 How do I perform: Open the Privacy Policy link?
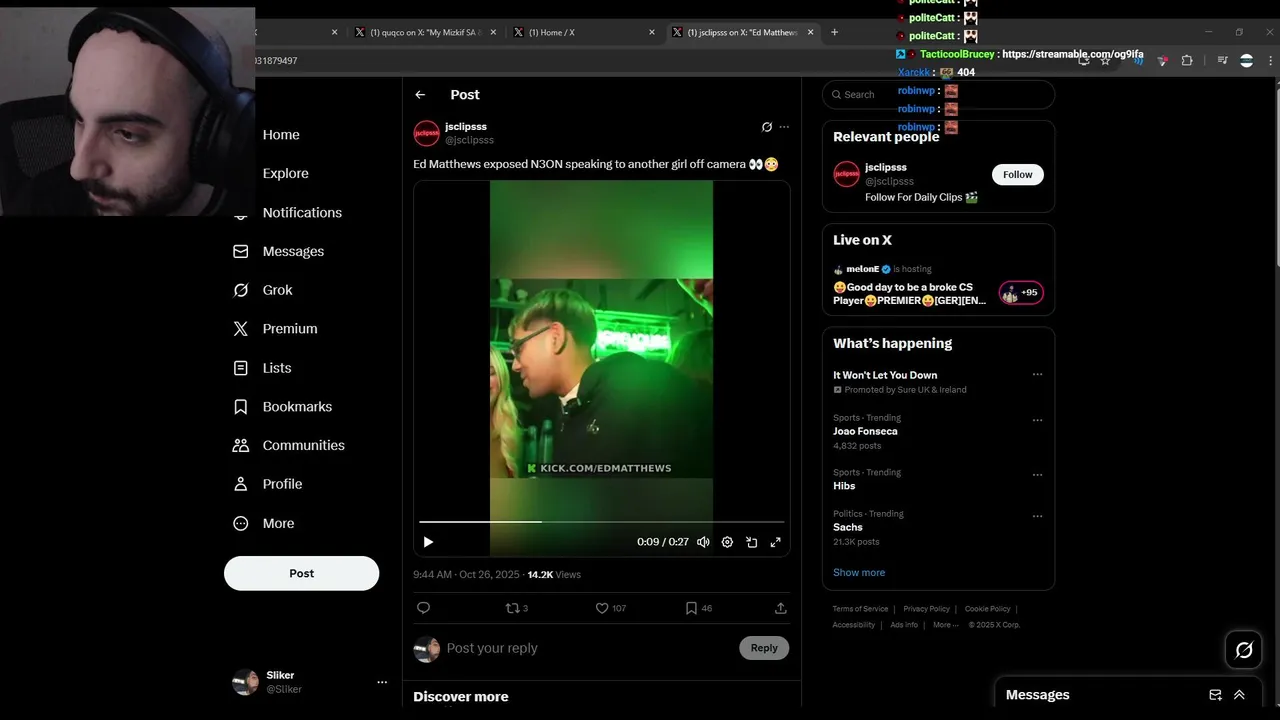926,609
